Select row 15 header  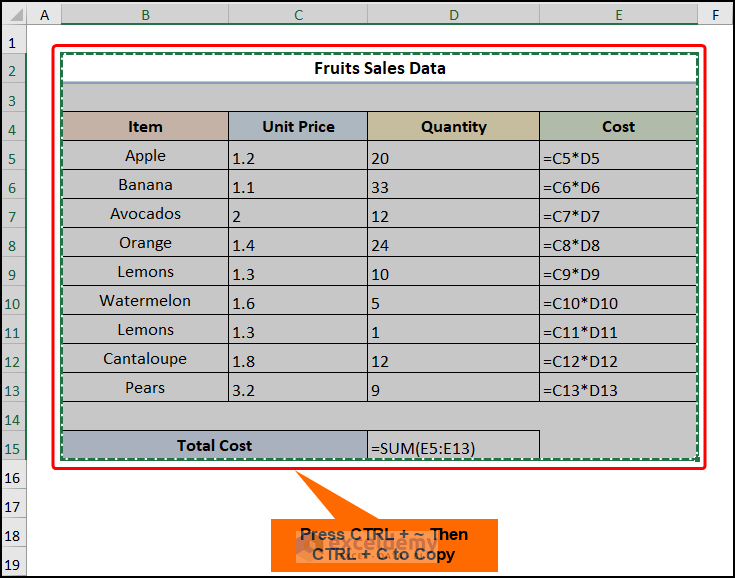click(x=13, y=447)
